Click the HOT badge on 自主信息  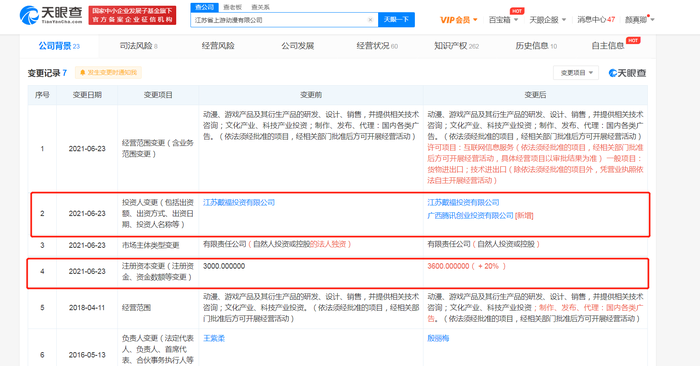click(633, 41)
